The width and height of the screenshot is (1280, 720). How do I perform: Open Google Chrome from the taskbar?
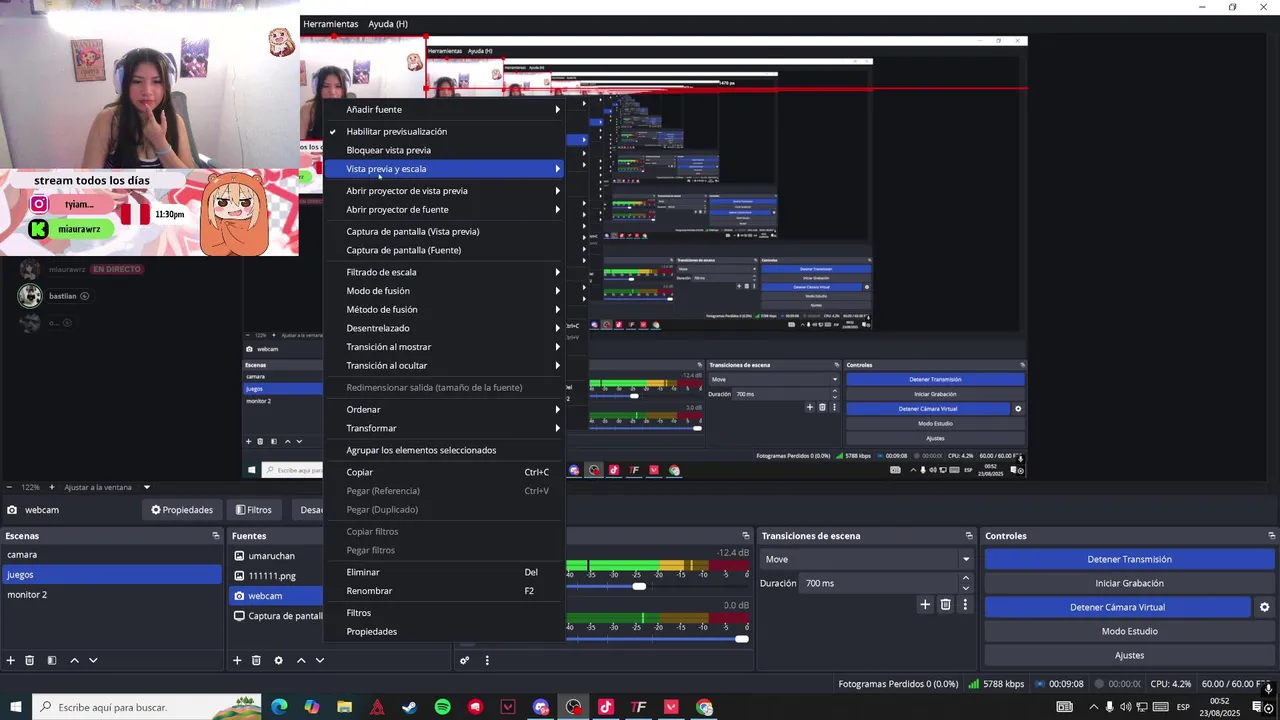click(x=705, y=707)
